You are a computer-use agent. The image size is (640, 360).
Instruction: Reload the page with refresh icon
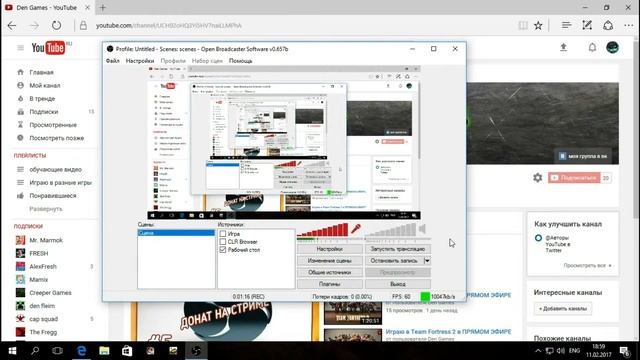pos(56,25)
